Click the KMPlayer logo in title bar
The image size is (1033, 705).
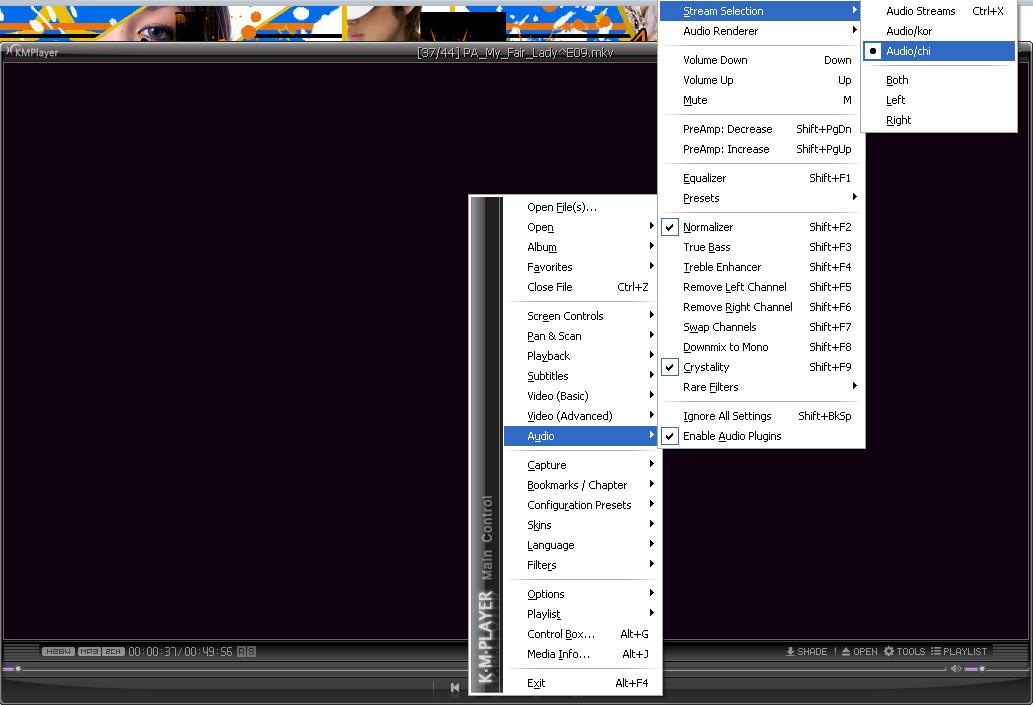32,52
